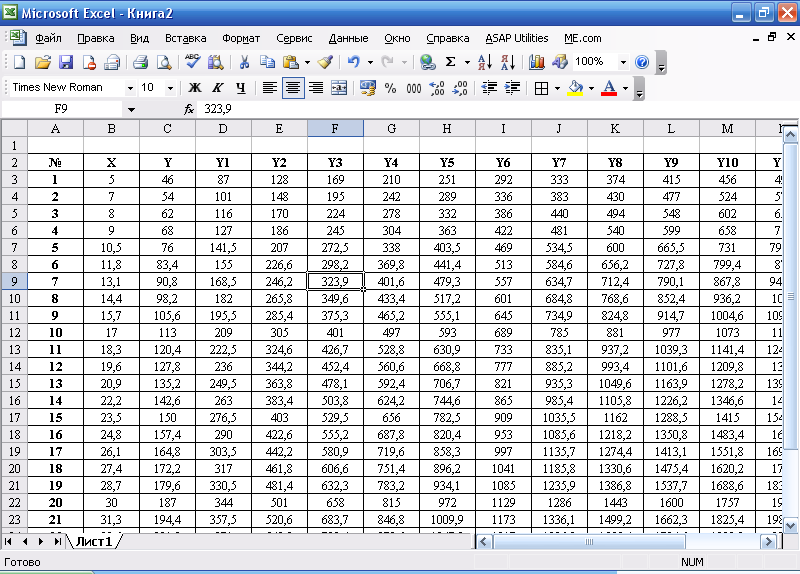Click the AutoSum sigma icon

pos(451,62)
